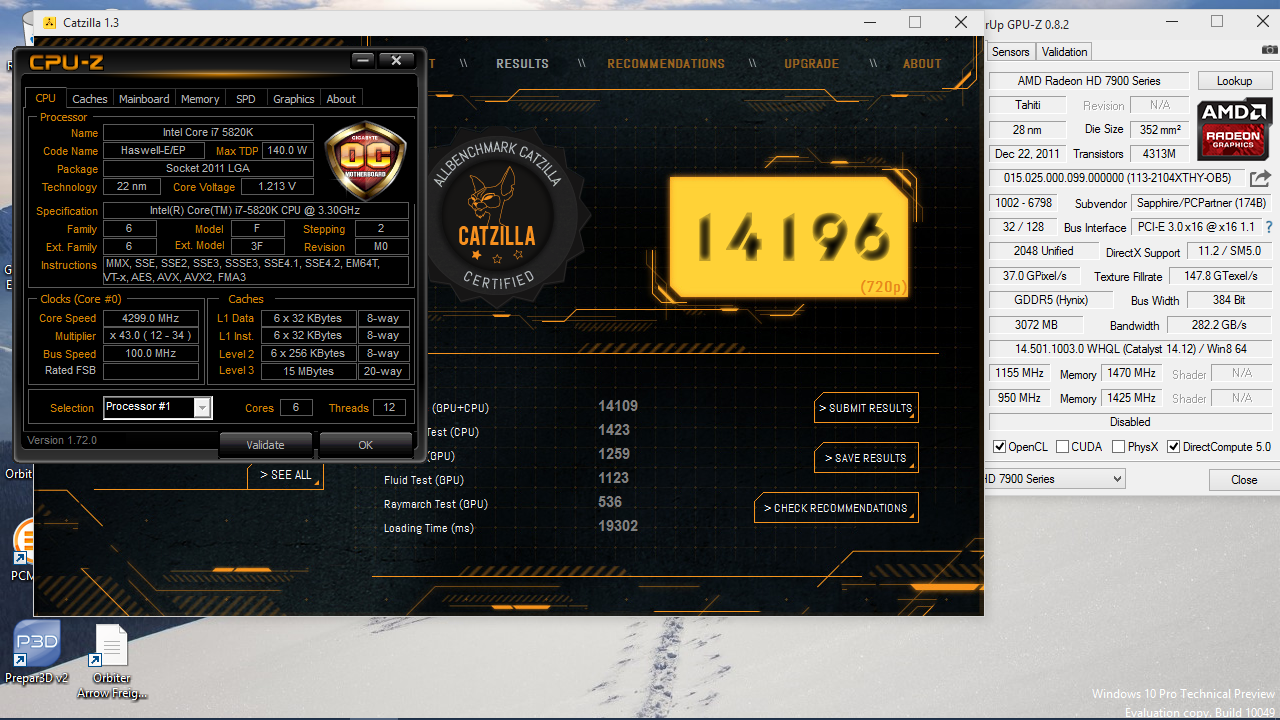
Task: Click the GPU-Z BIOS share arrow icon
Action: click(1261, 178)
